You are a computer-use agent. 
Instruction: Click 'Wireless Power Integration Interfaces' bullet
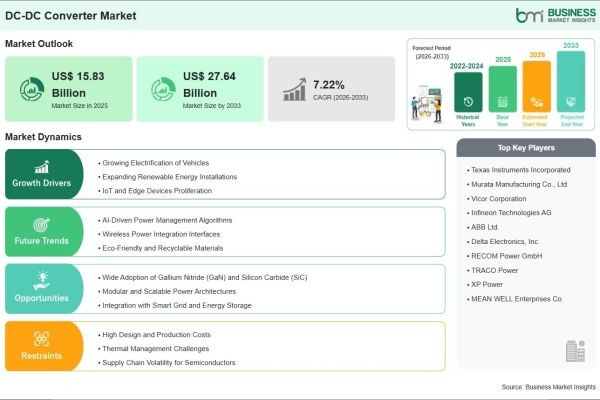coord(159,234)
